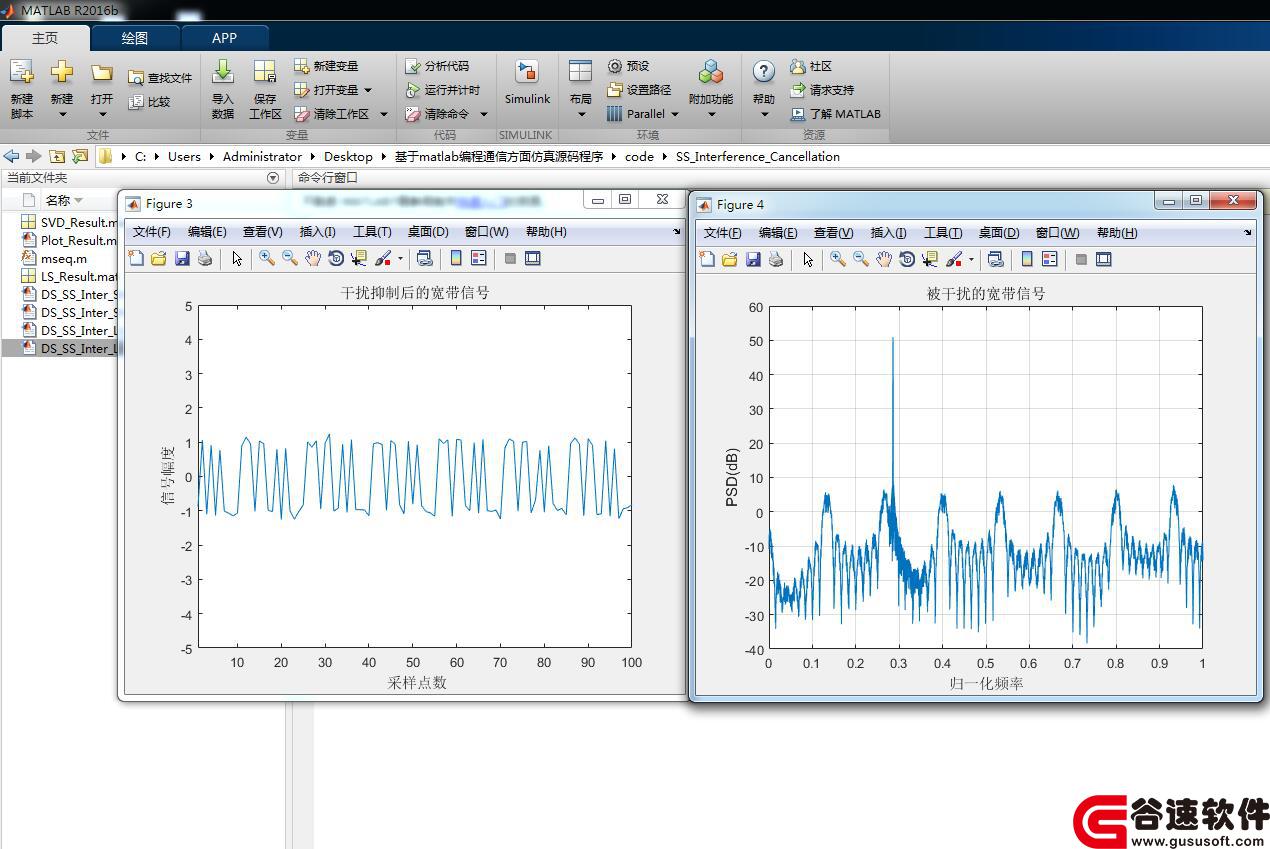Click the New Figure icon in Figure 3
This screenshot has height=849, width=1270.
point(136,258)
